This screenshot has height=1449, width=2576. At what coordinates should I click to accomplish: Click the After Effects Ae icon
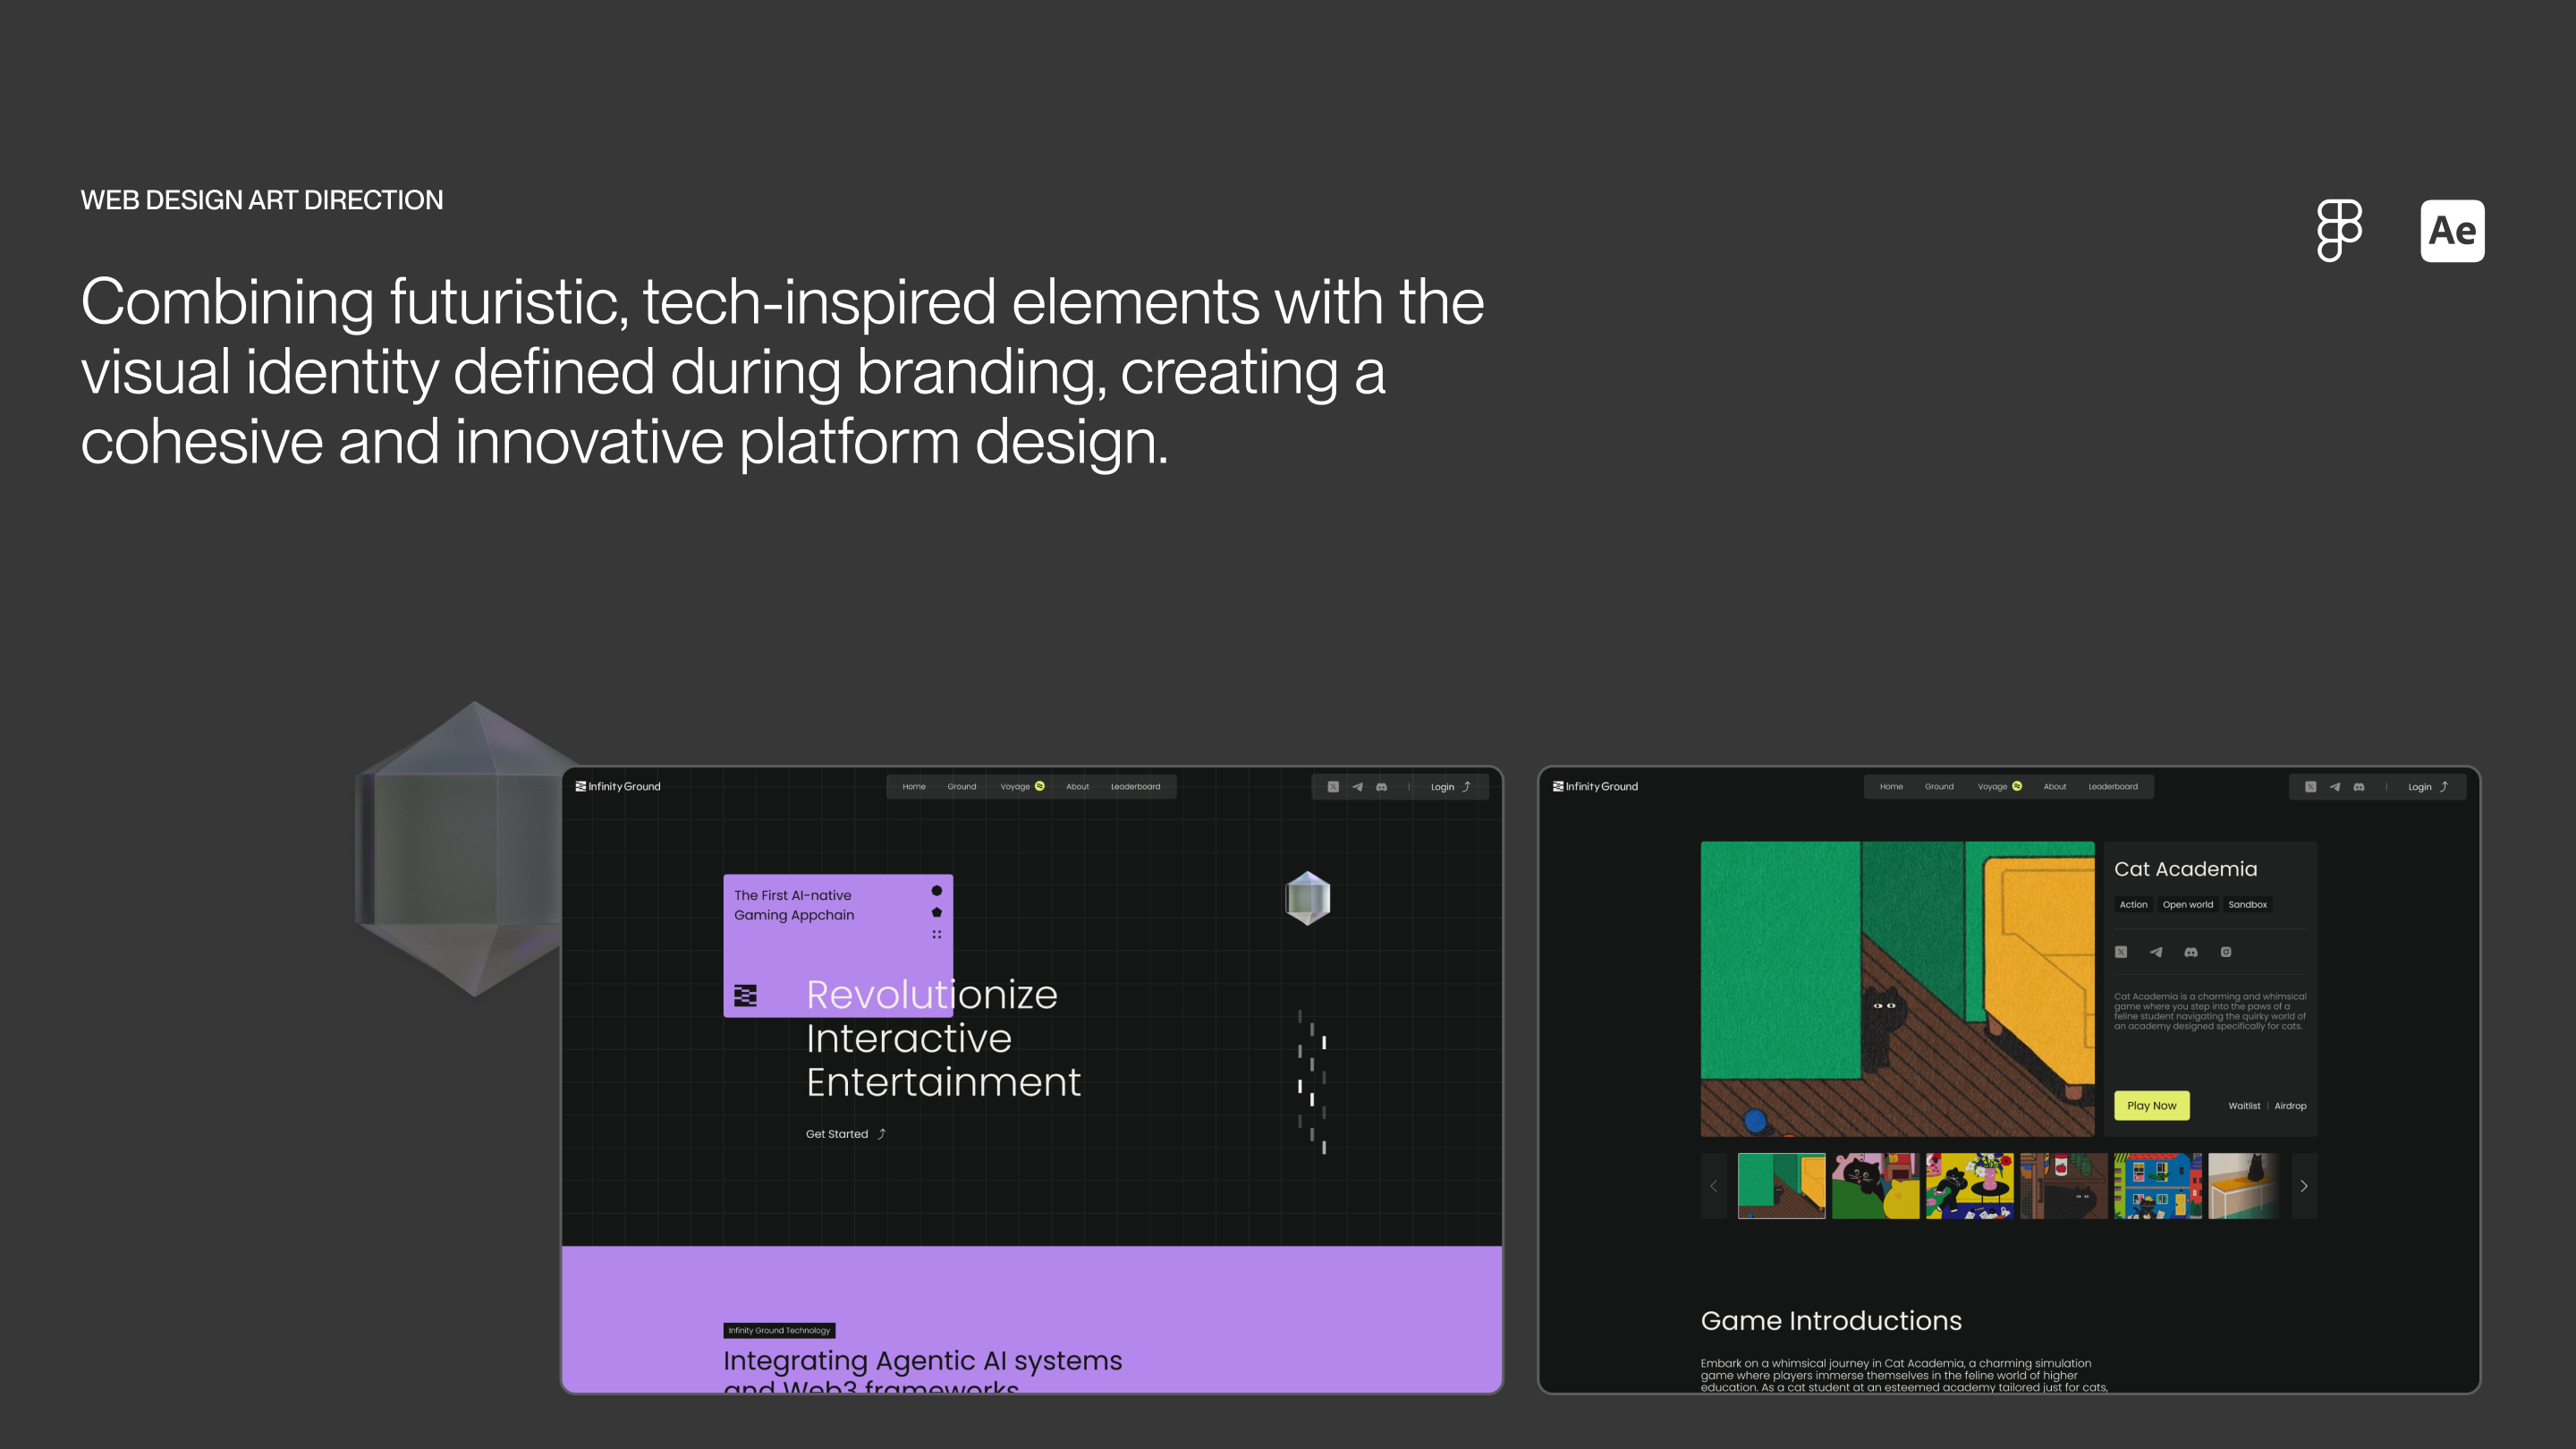tap(2452, 231)
